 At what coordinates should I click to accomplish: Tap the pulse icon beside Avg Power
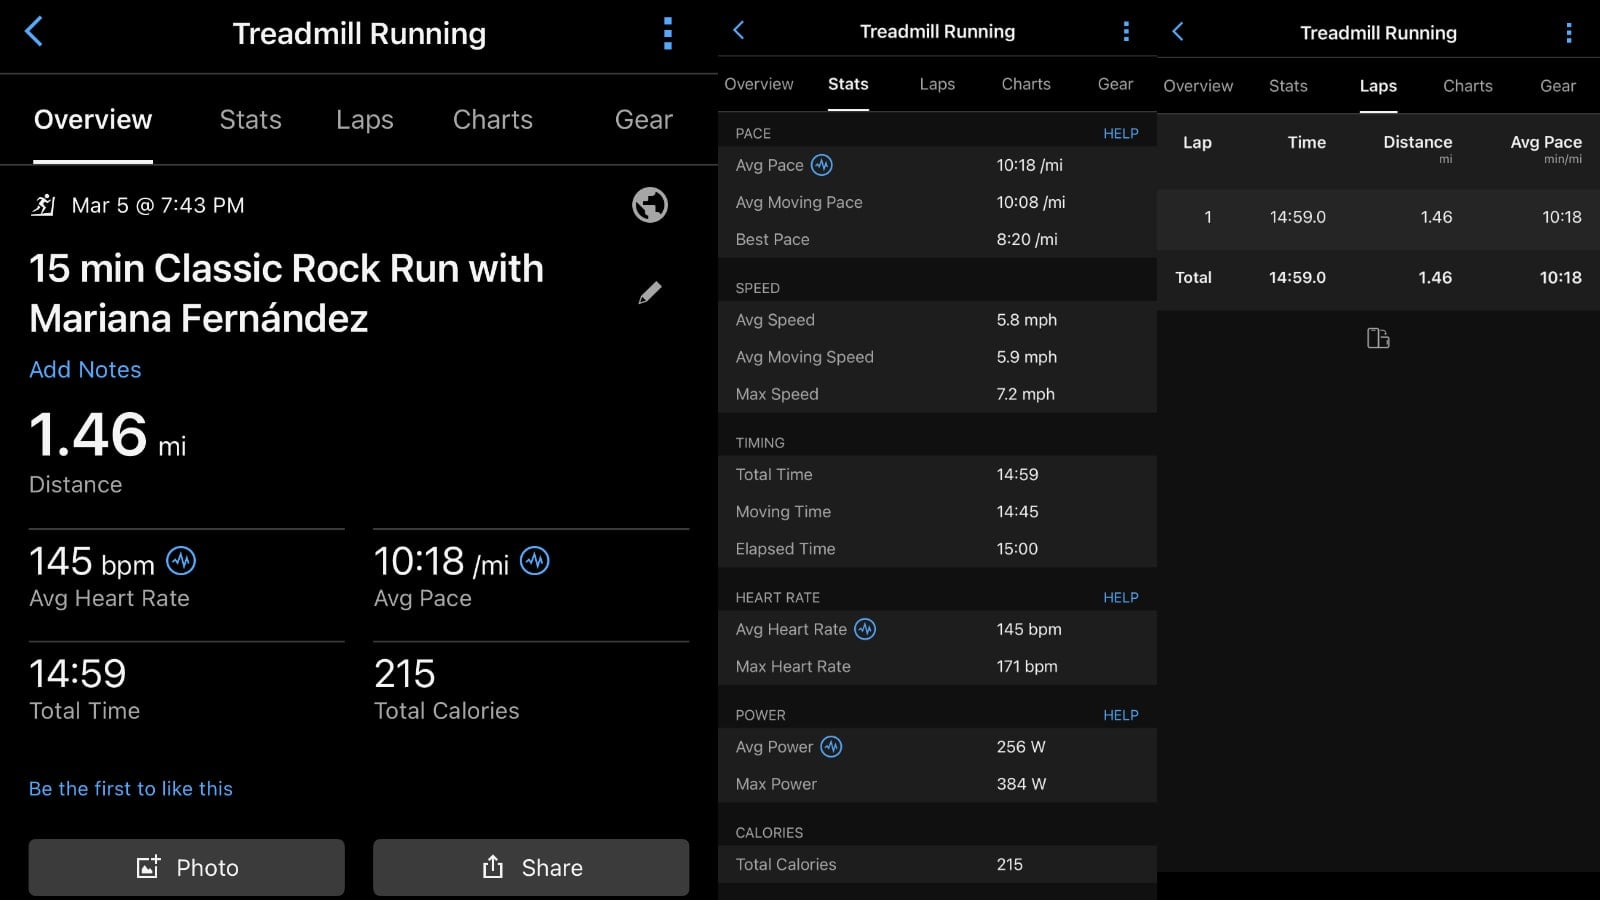[831, 747]
